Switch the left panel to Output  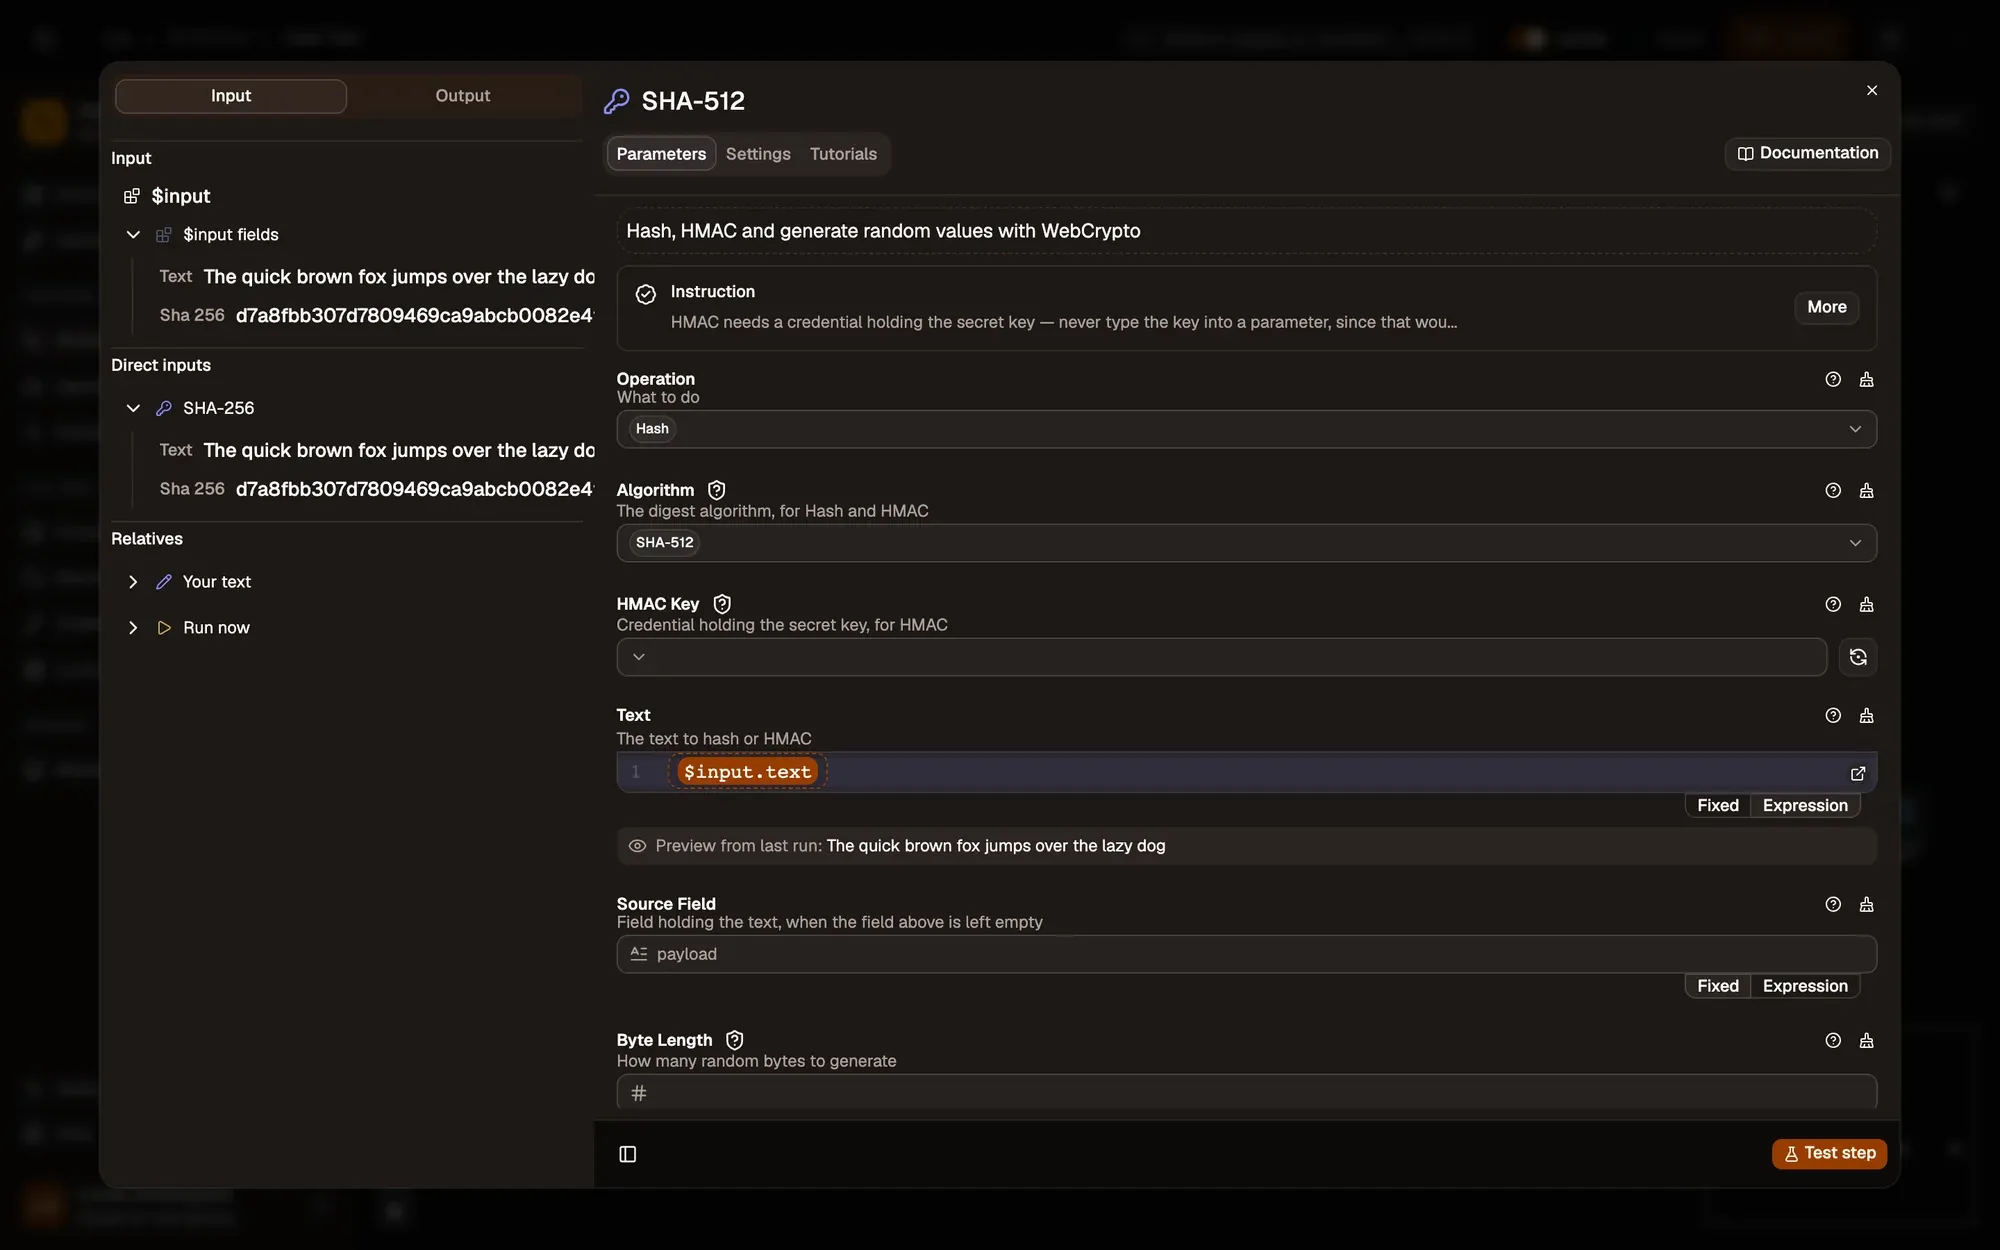pyautogui.click(x=463, y=96)
